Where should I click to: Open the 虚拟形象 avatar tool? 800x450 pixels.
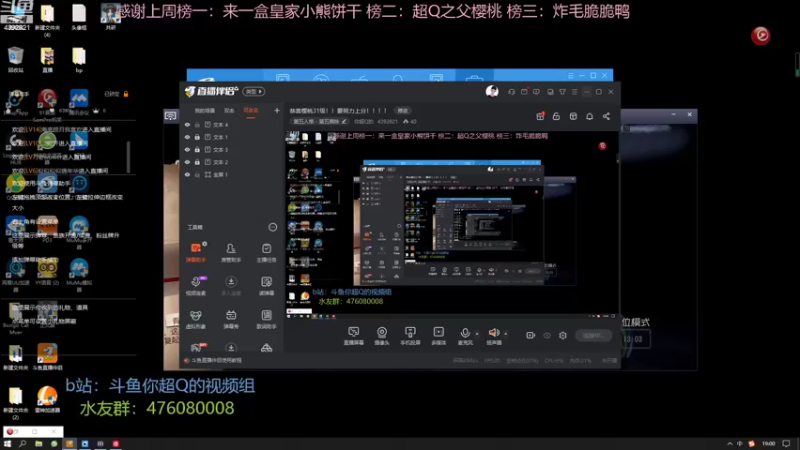tap(195, 319)
